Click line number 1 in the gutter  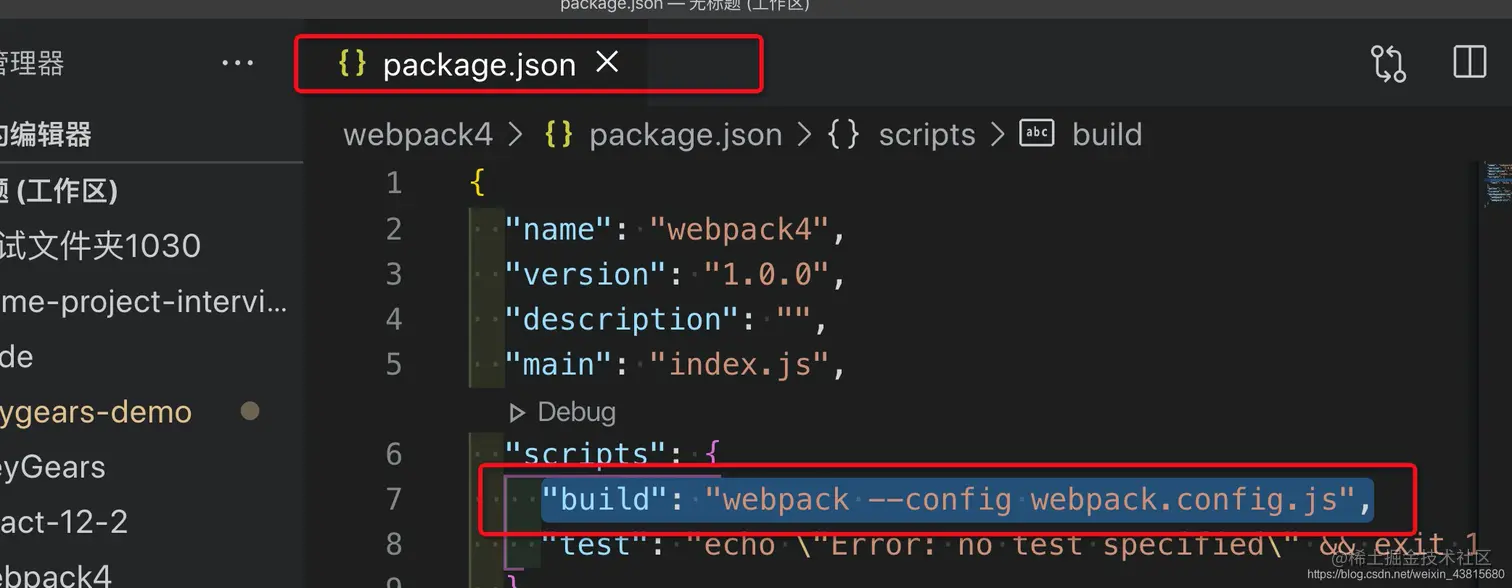(x=393, y=183)
